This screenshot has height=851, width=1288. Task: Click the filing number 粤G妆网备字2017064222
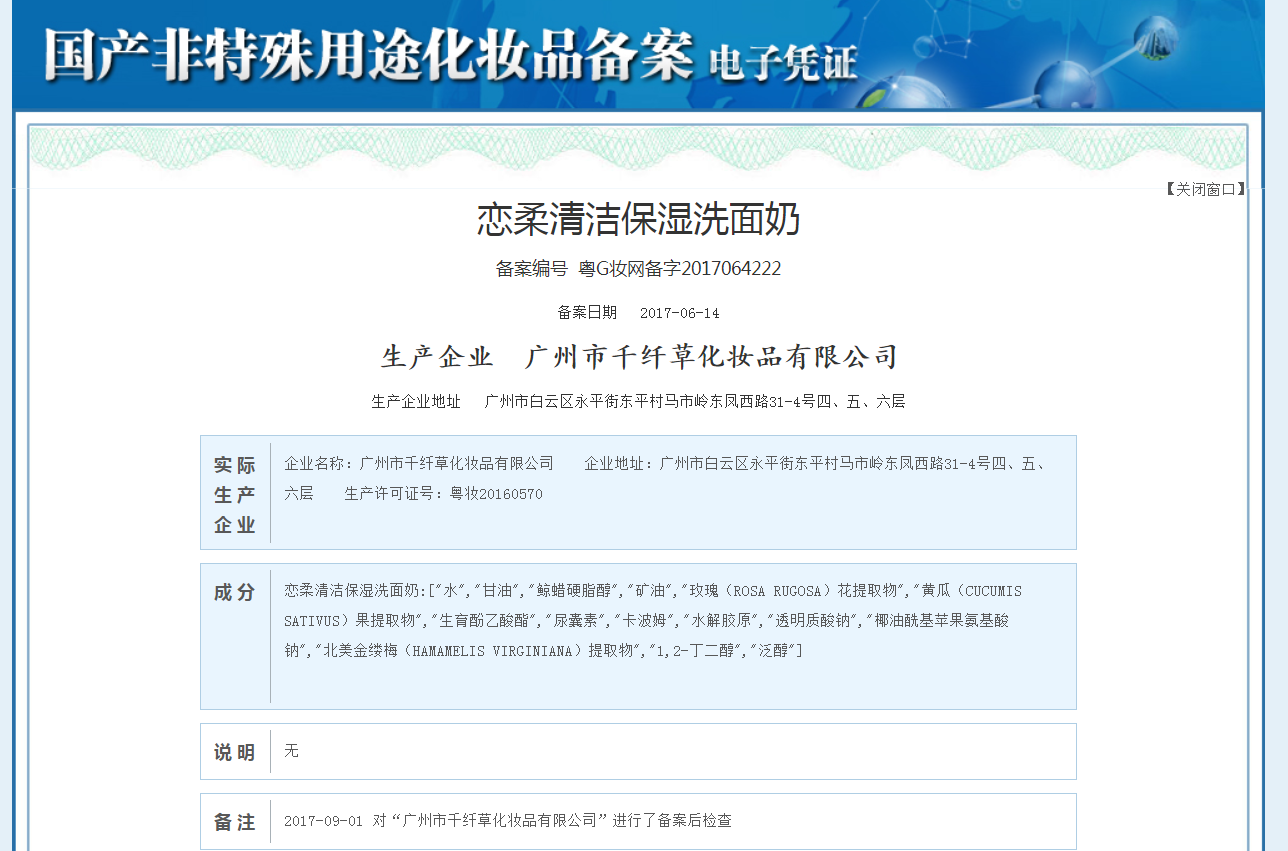[680, 268]
